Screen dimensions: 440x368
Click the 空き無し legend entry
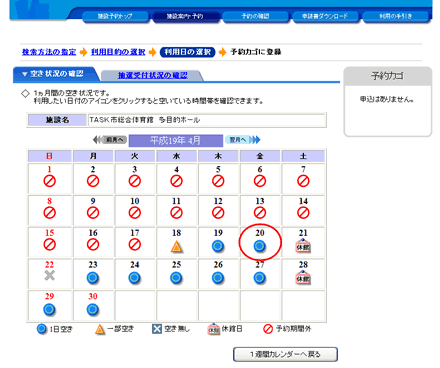pos(171,329)
